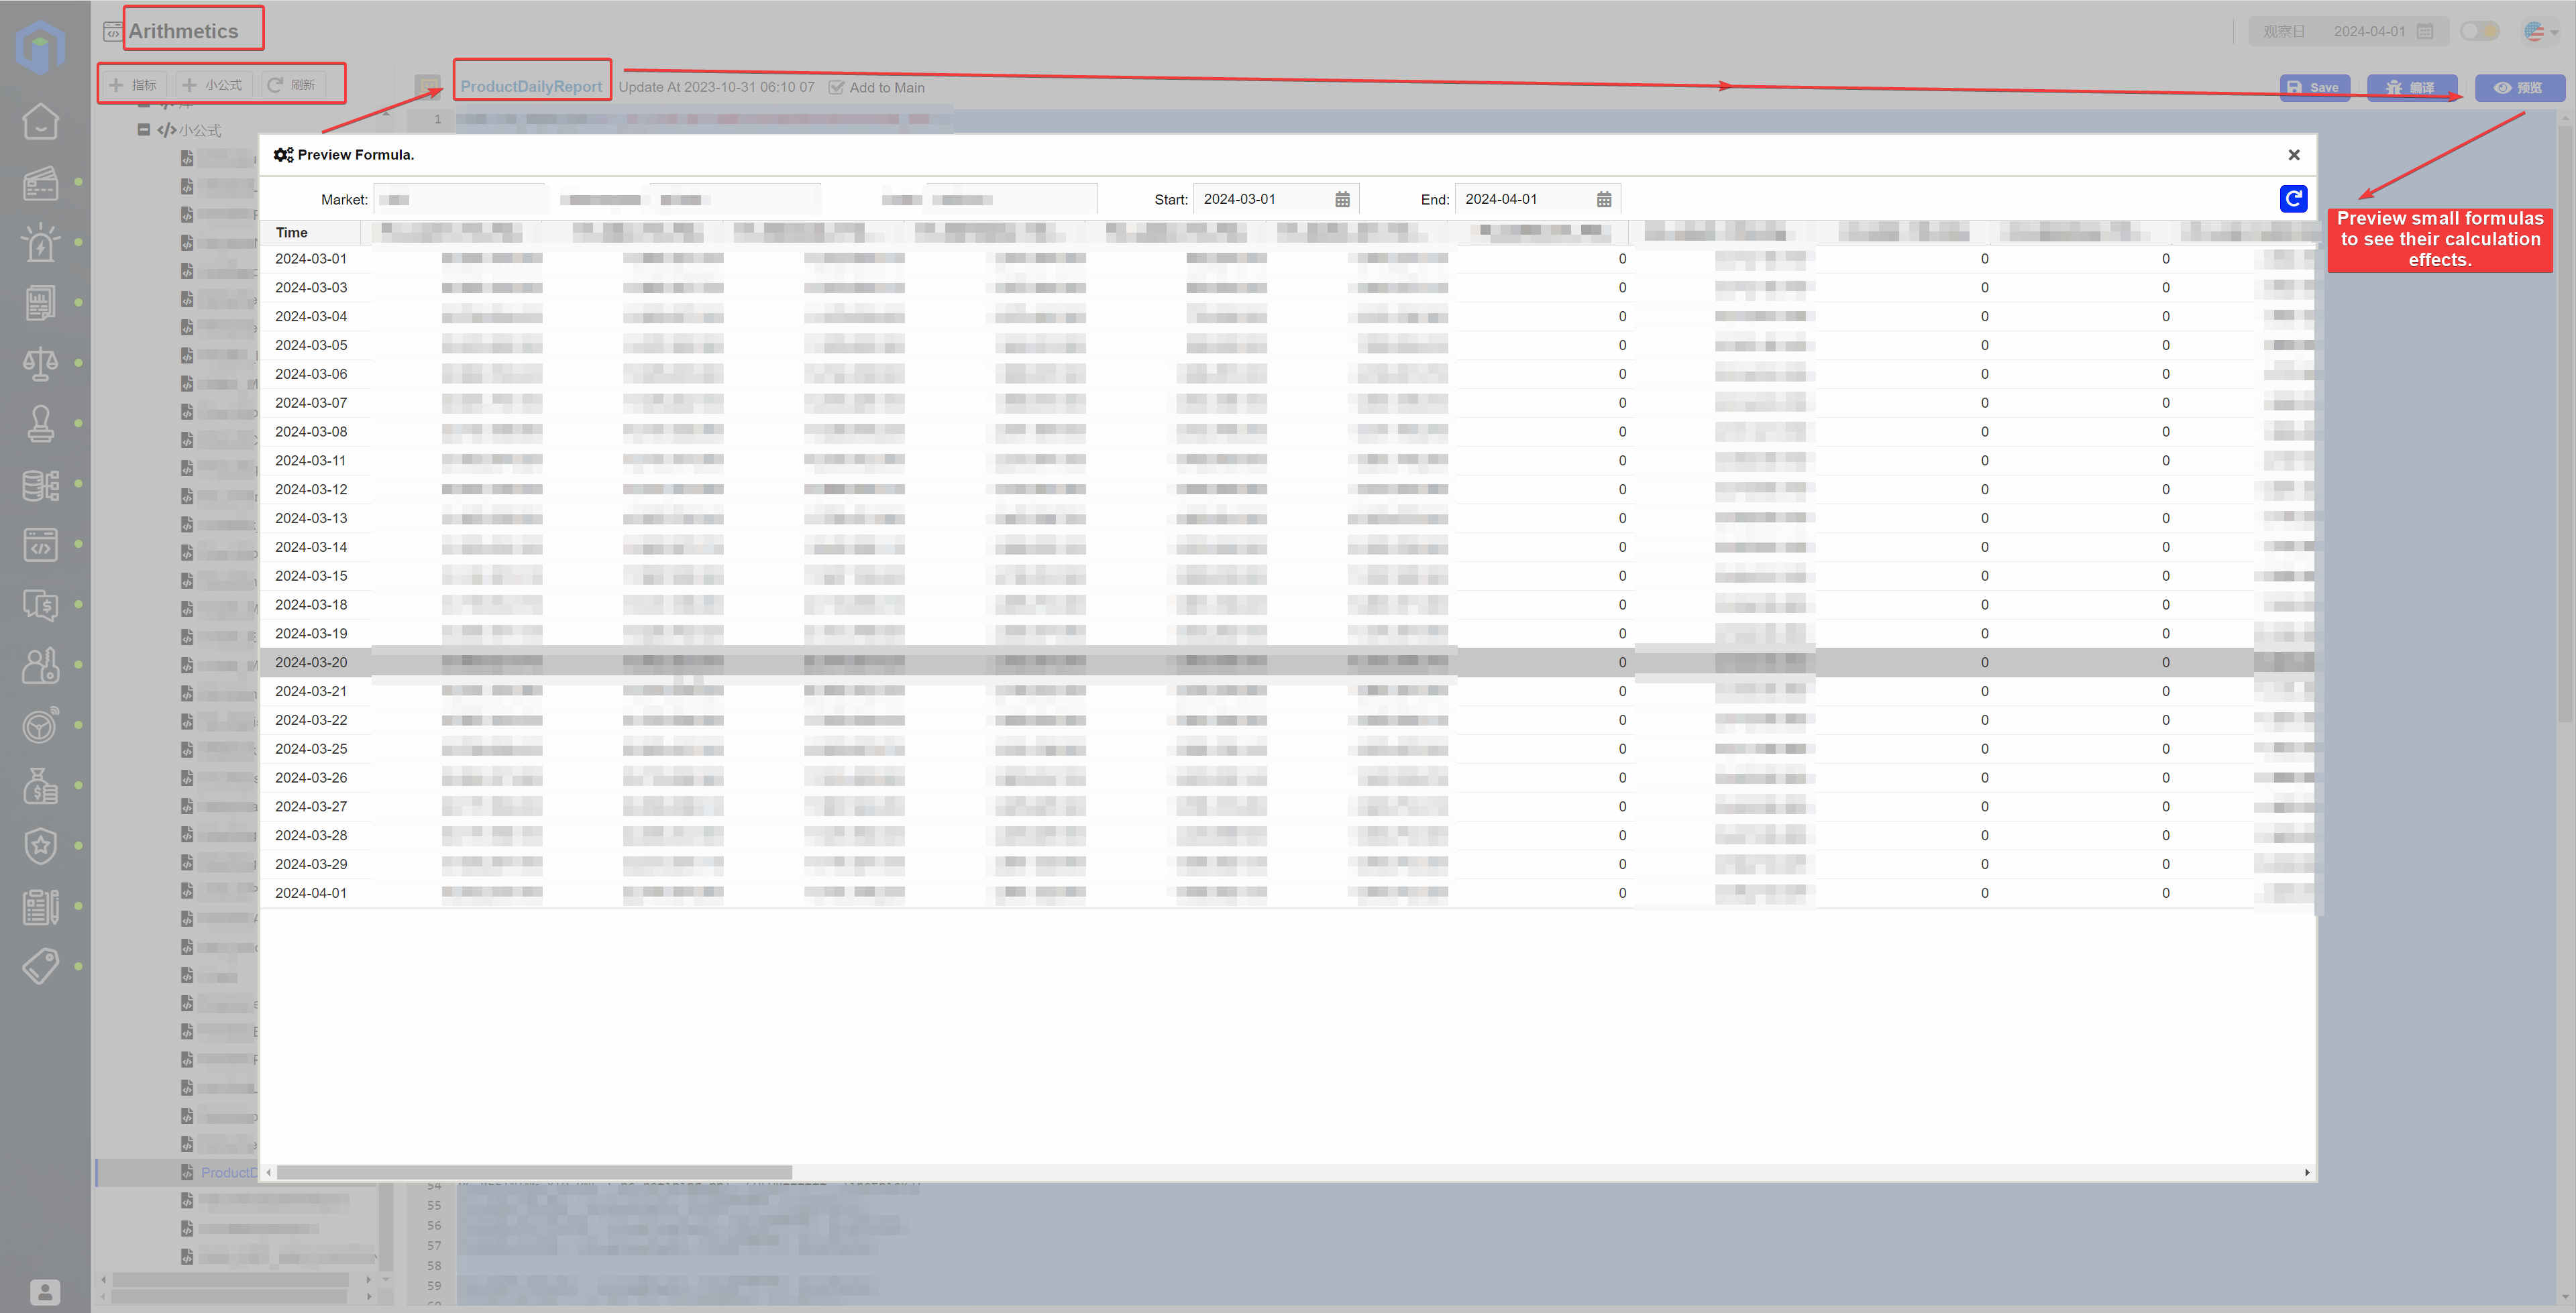
Task: Click the 指标 add indicator button
Action: click(x=134, y=85)
